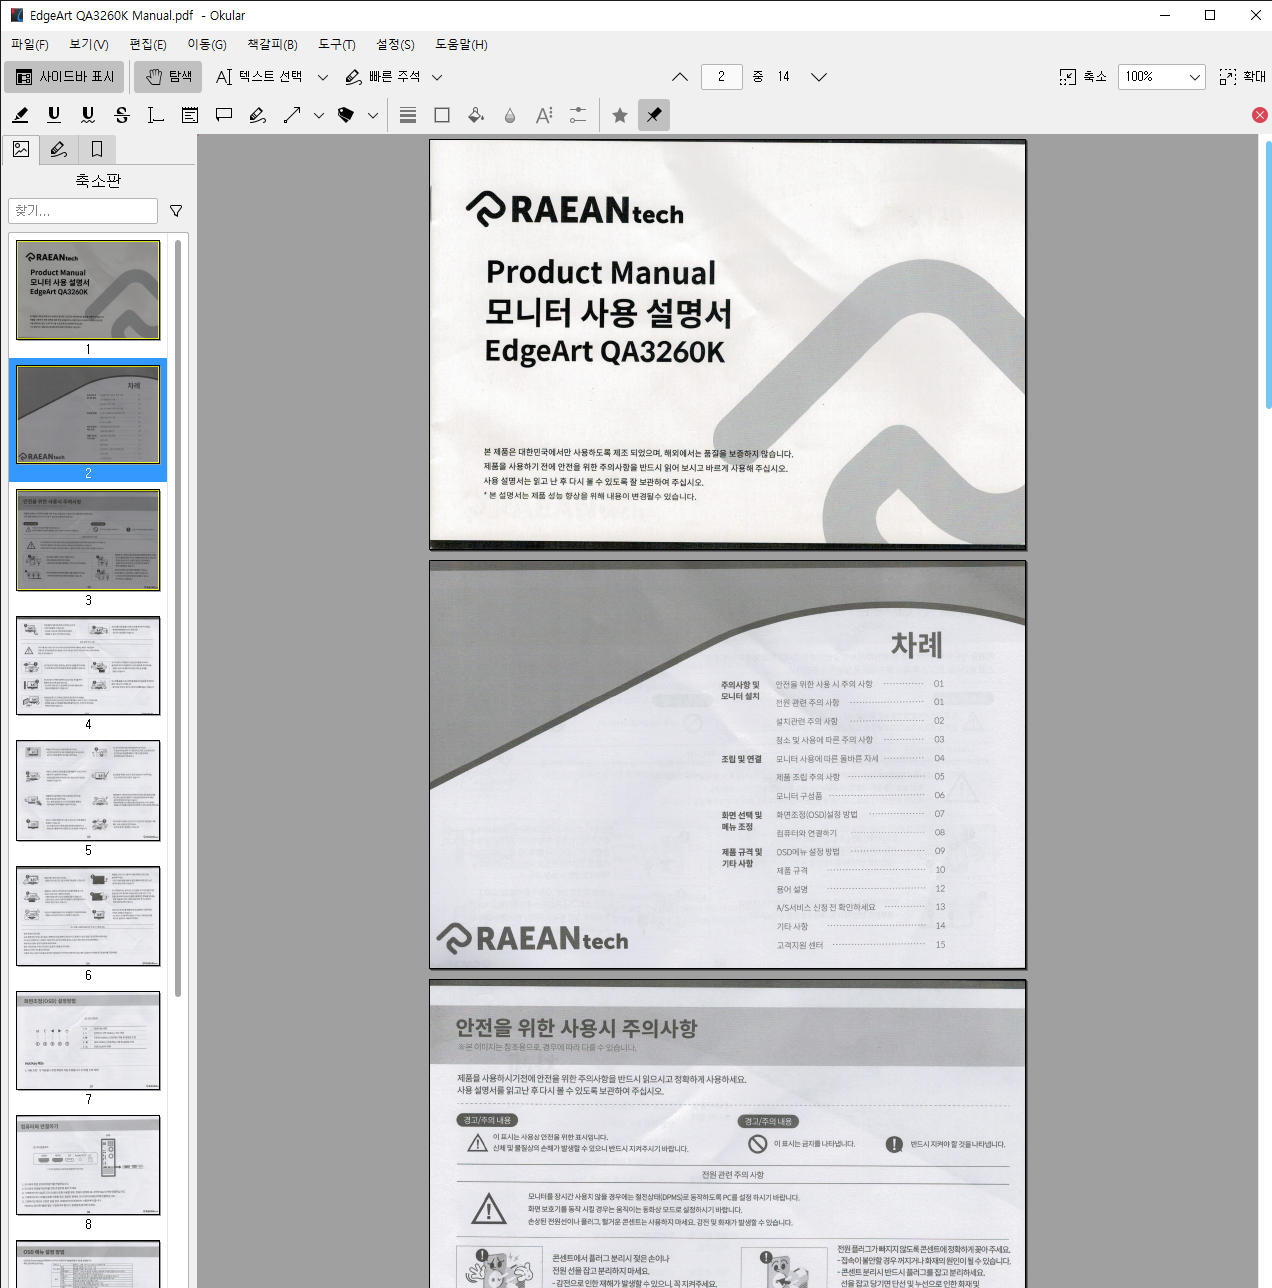Click the Okular app icon in title bar
Screen dimensions: 1272x1288
tap(16, 15)
